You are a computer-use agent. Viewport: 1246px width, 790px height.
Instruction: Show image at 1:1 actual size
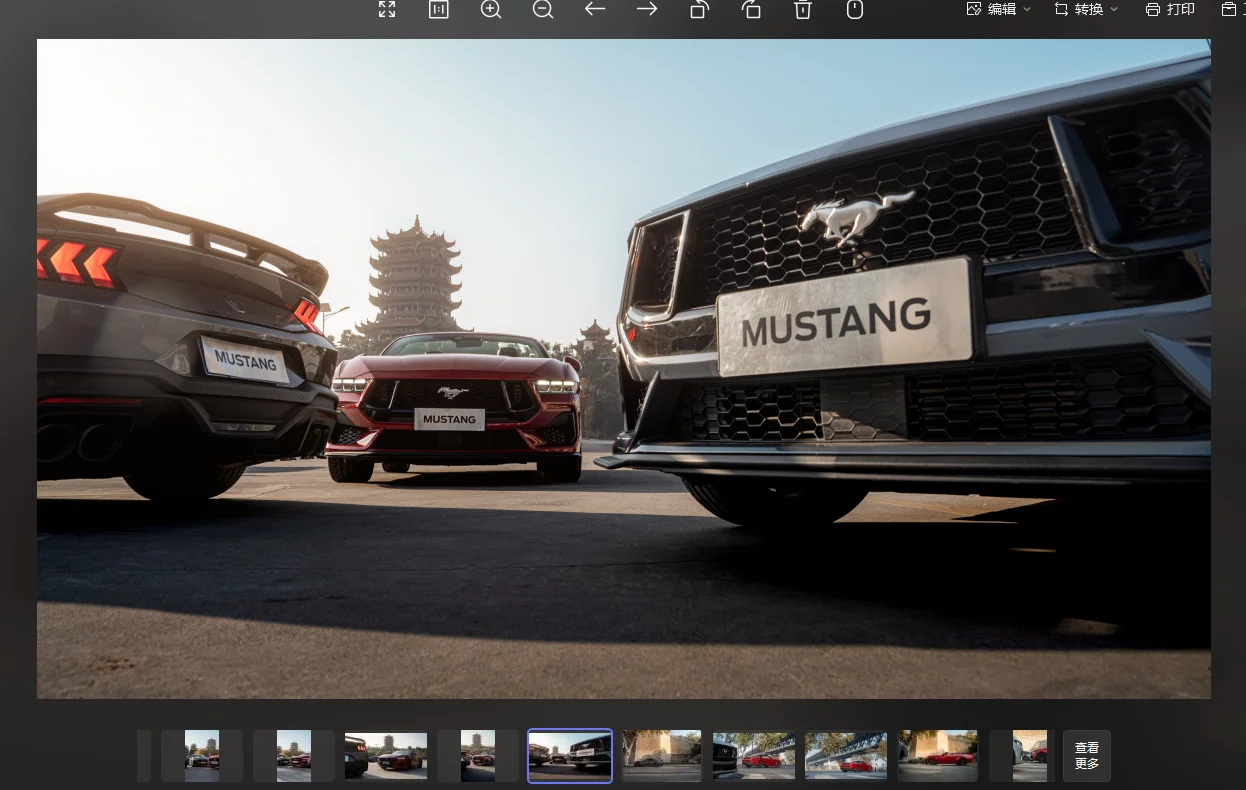439,10
